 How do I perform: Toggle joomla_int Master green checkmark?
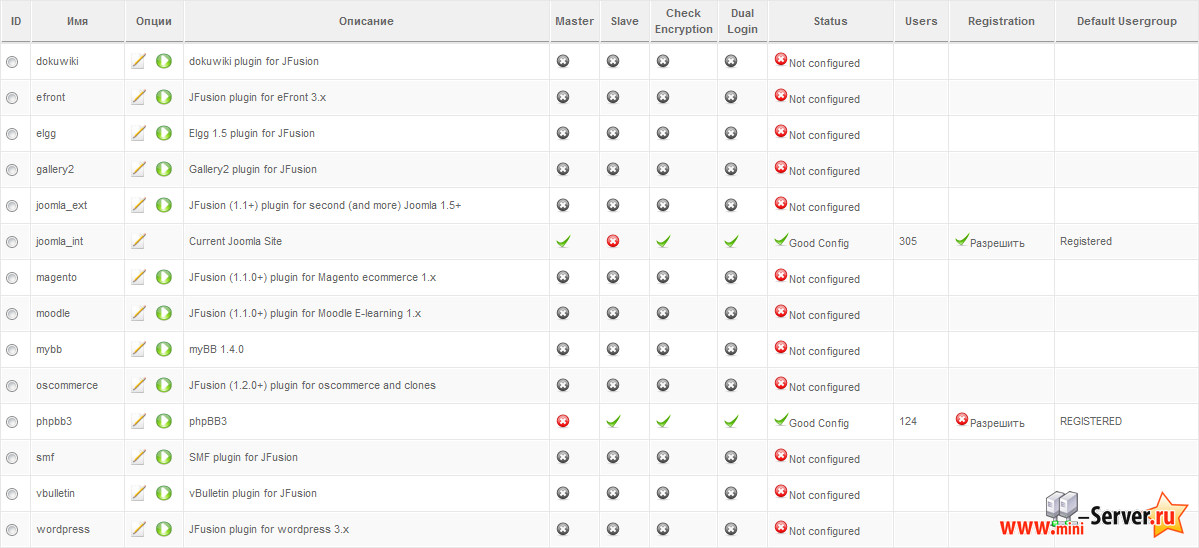(x=563, y=241)
